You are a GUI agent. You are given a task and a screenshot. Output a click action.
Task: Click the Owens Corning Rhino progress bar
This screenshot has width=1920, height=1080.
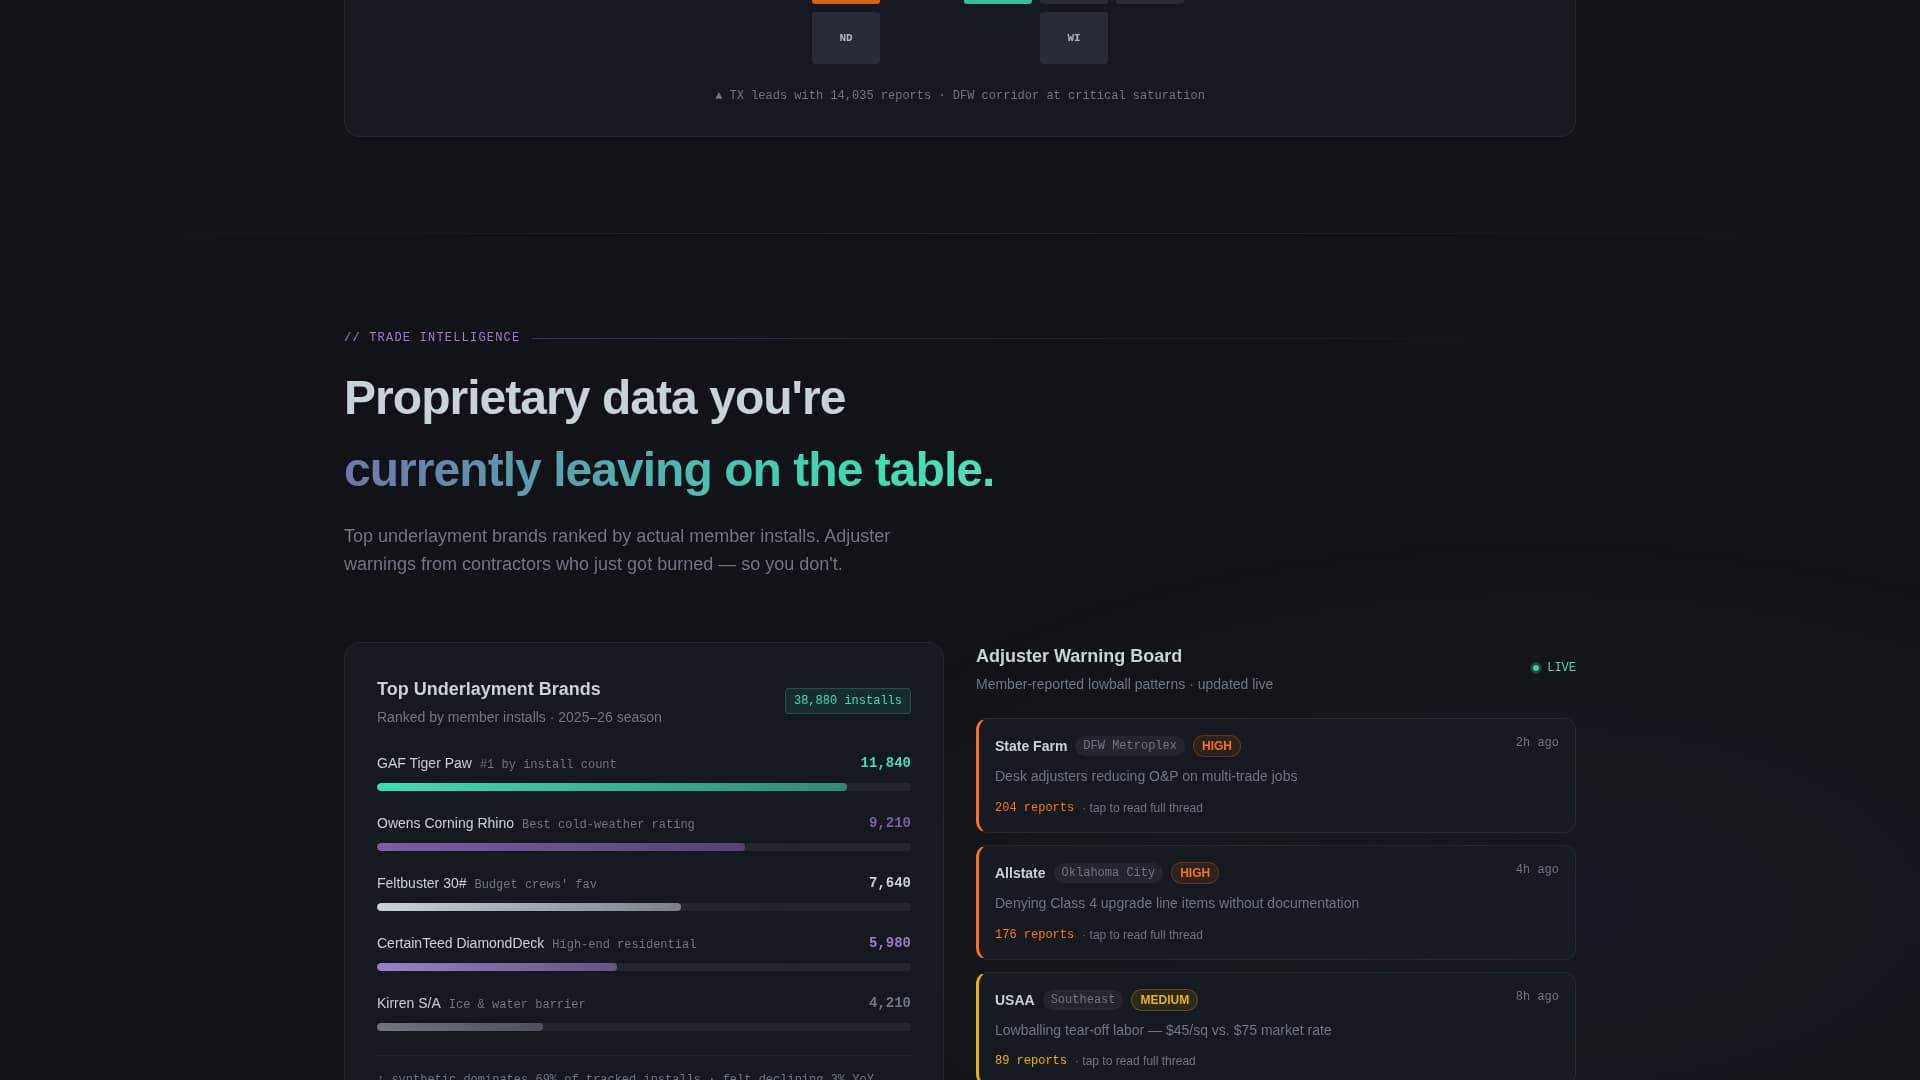tap(644, 847)
